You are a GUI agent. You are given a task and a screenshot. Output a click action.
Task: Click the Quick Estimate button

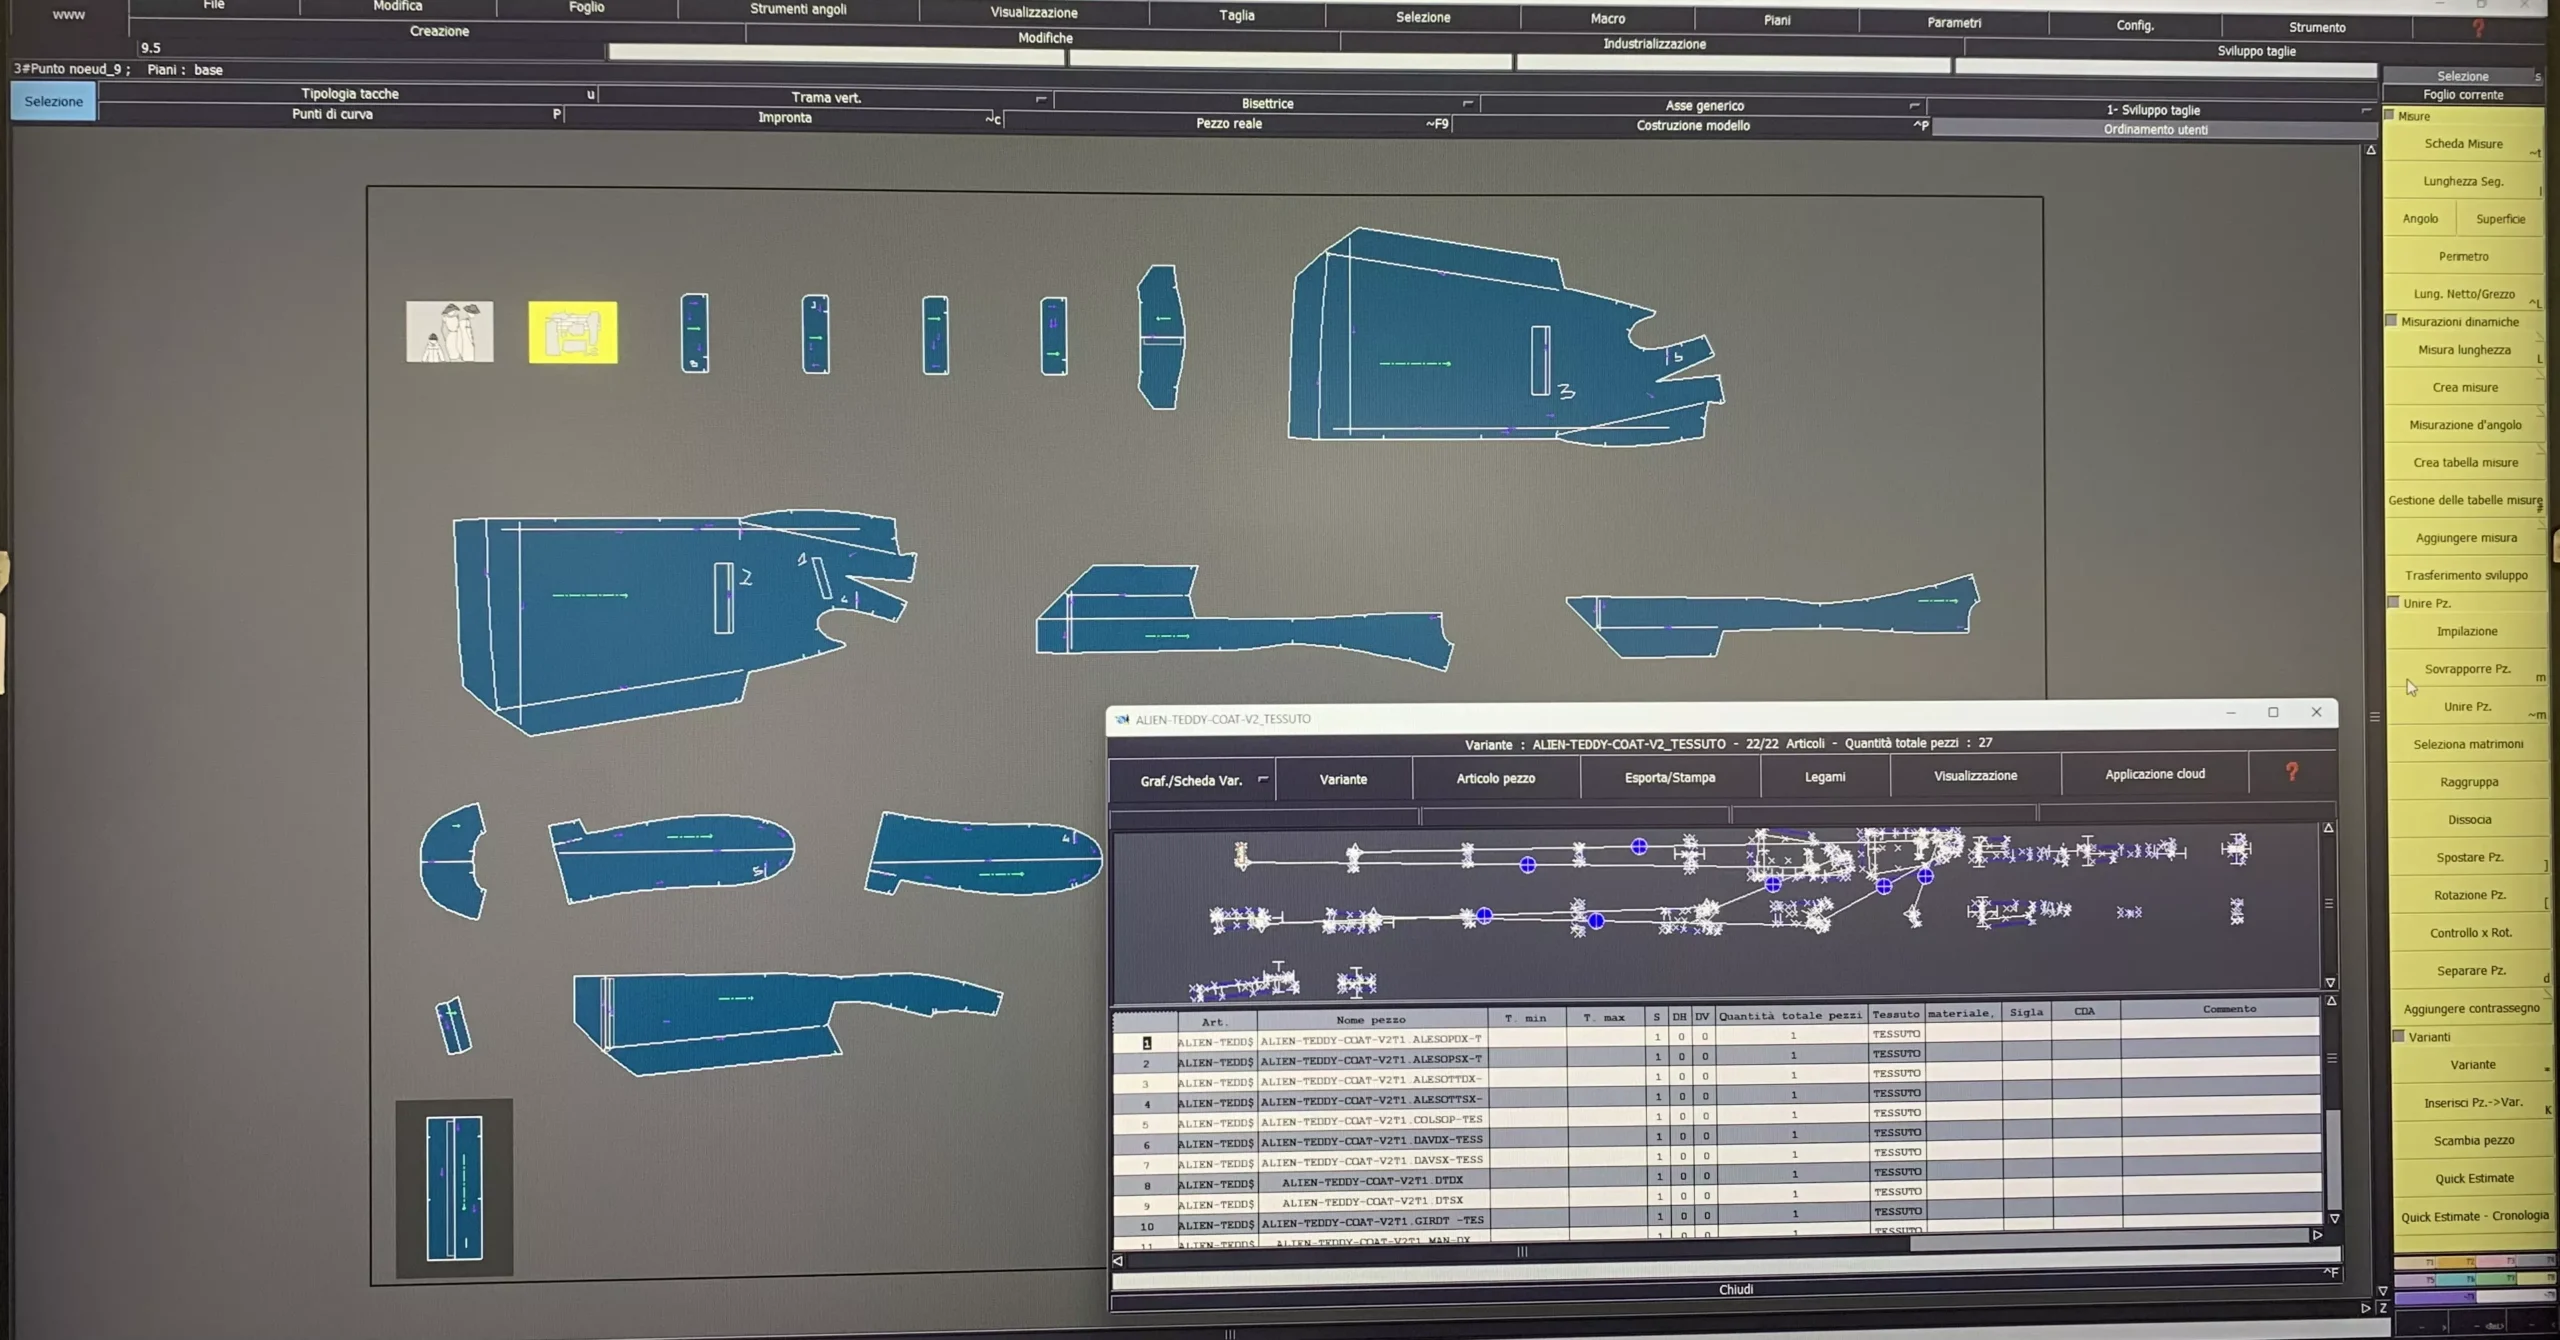coord(2474,1178)
